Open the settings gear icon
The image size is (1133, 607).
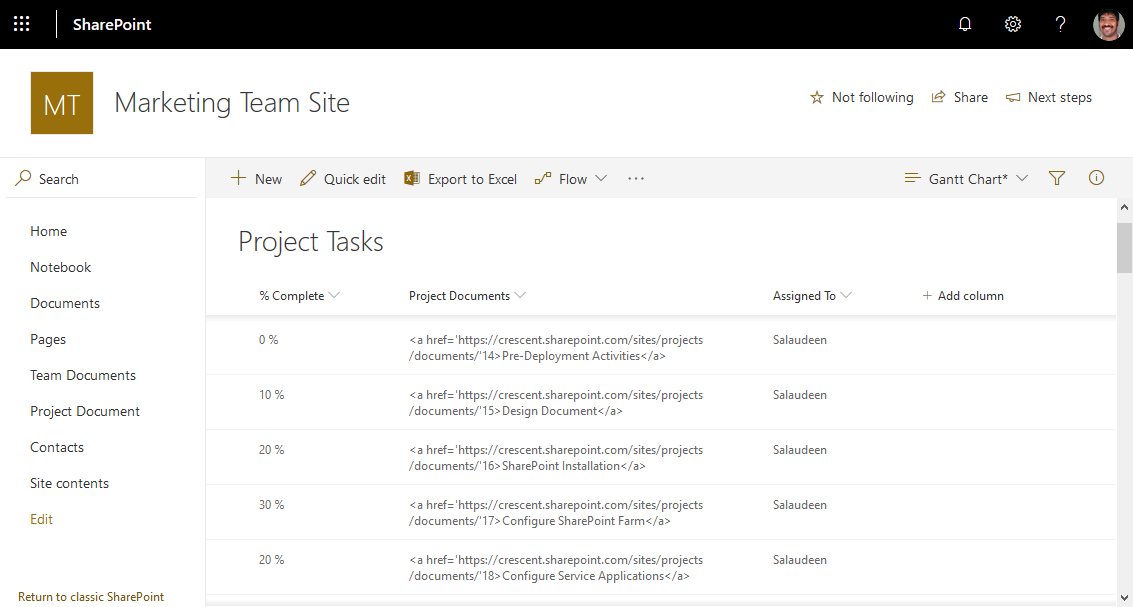point(1013,24)
